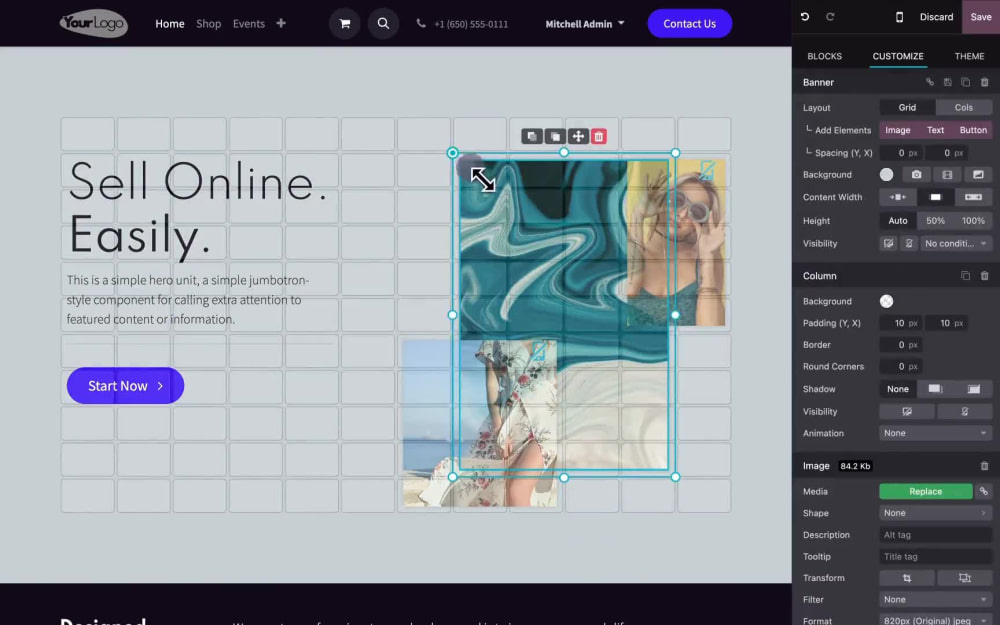Duplicate the Column
Image resolution: width=1000 pixels, height=625 pixels.
click(966, 276)
